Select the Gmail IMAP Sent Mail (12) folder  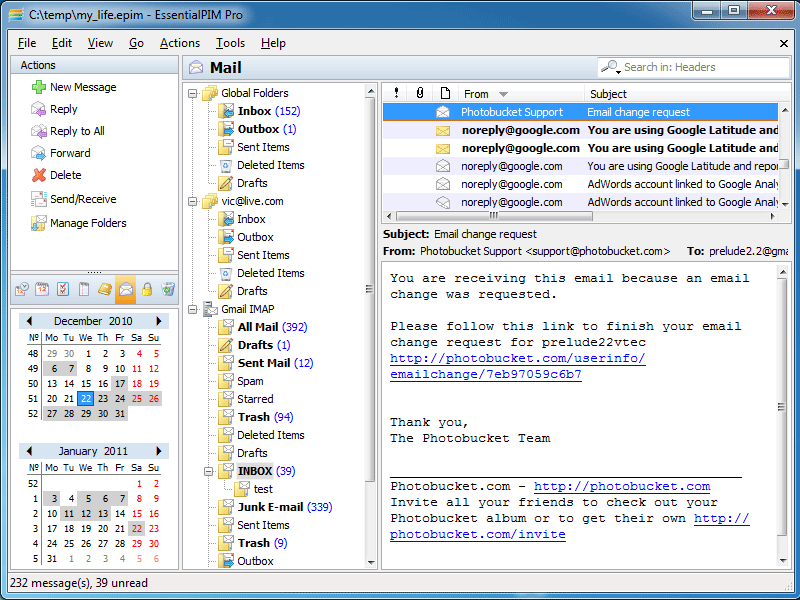point(275,363)
